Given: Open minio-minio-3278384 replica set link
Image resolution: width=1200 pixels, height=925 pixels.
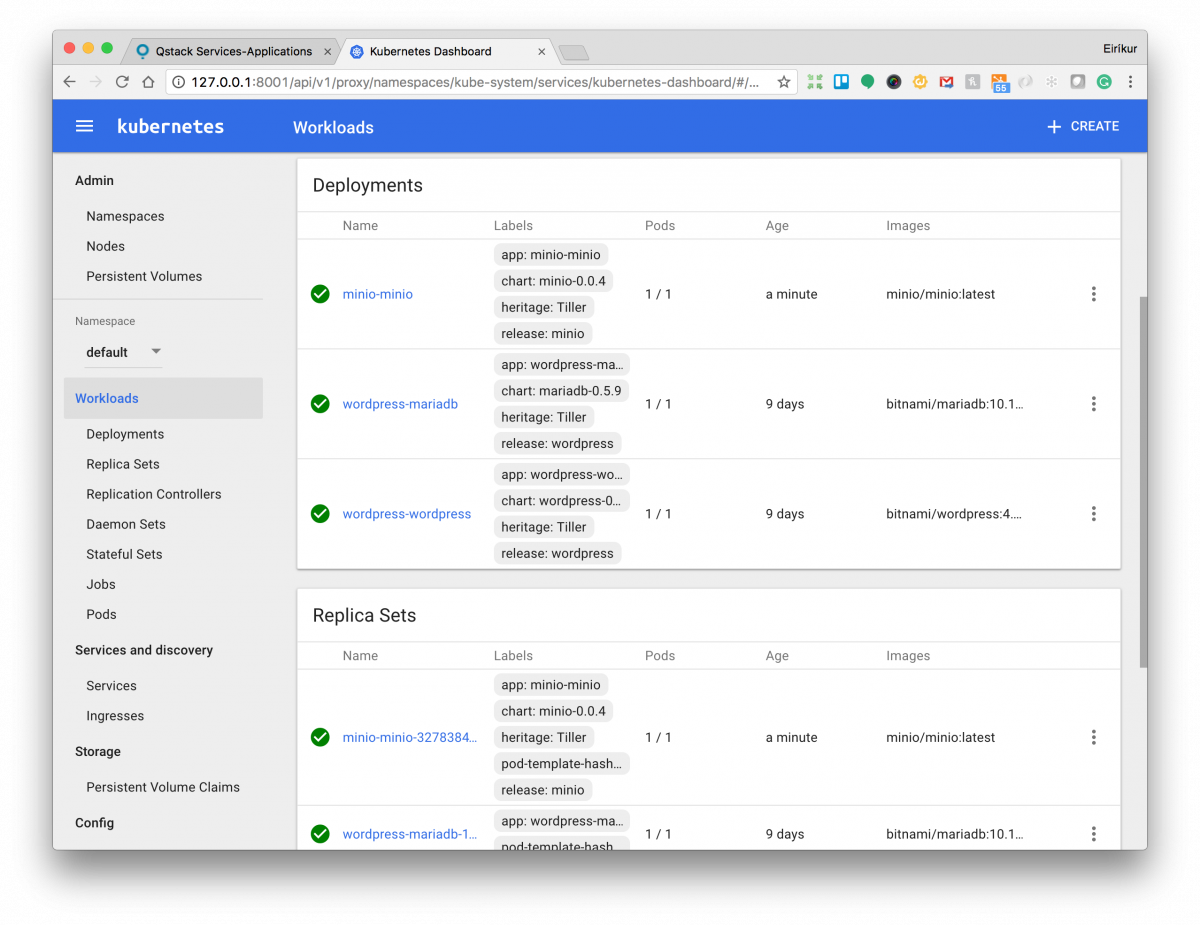Looking at the screenshot, I should [410, 737].
